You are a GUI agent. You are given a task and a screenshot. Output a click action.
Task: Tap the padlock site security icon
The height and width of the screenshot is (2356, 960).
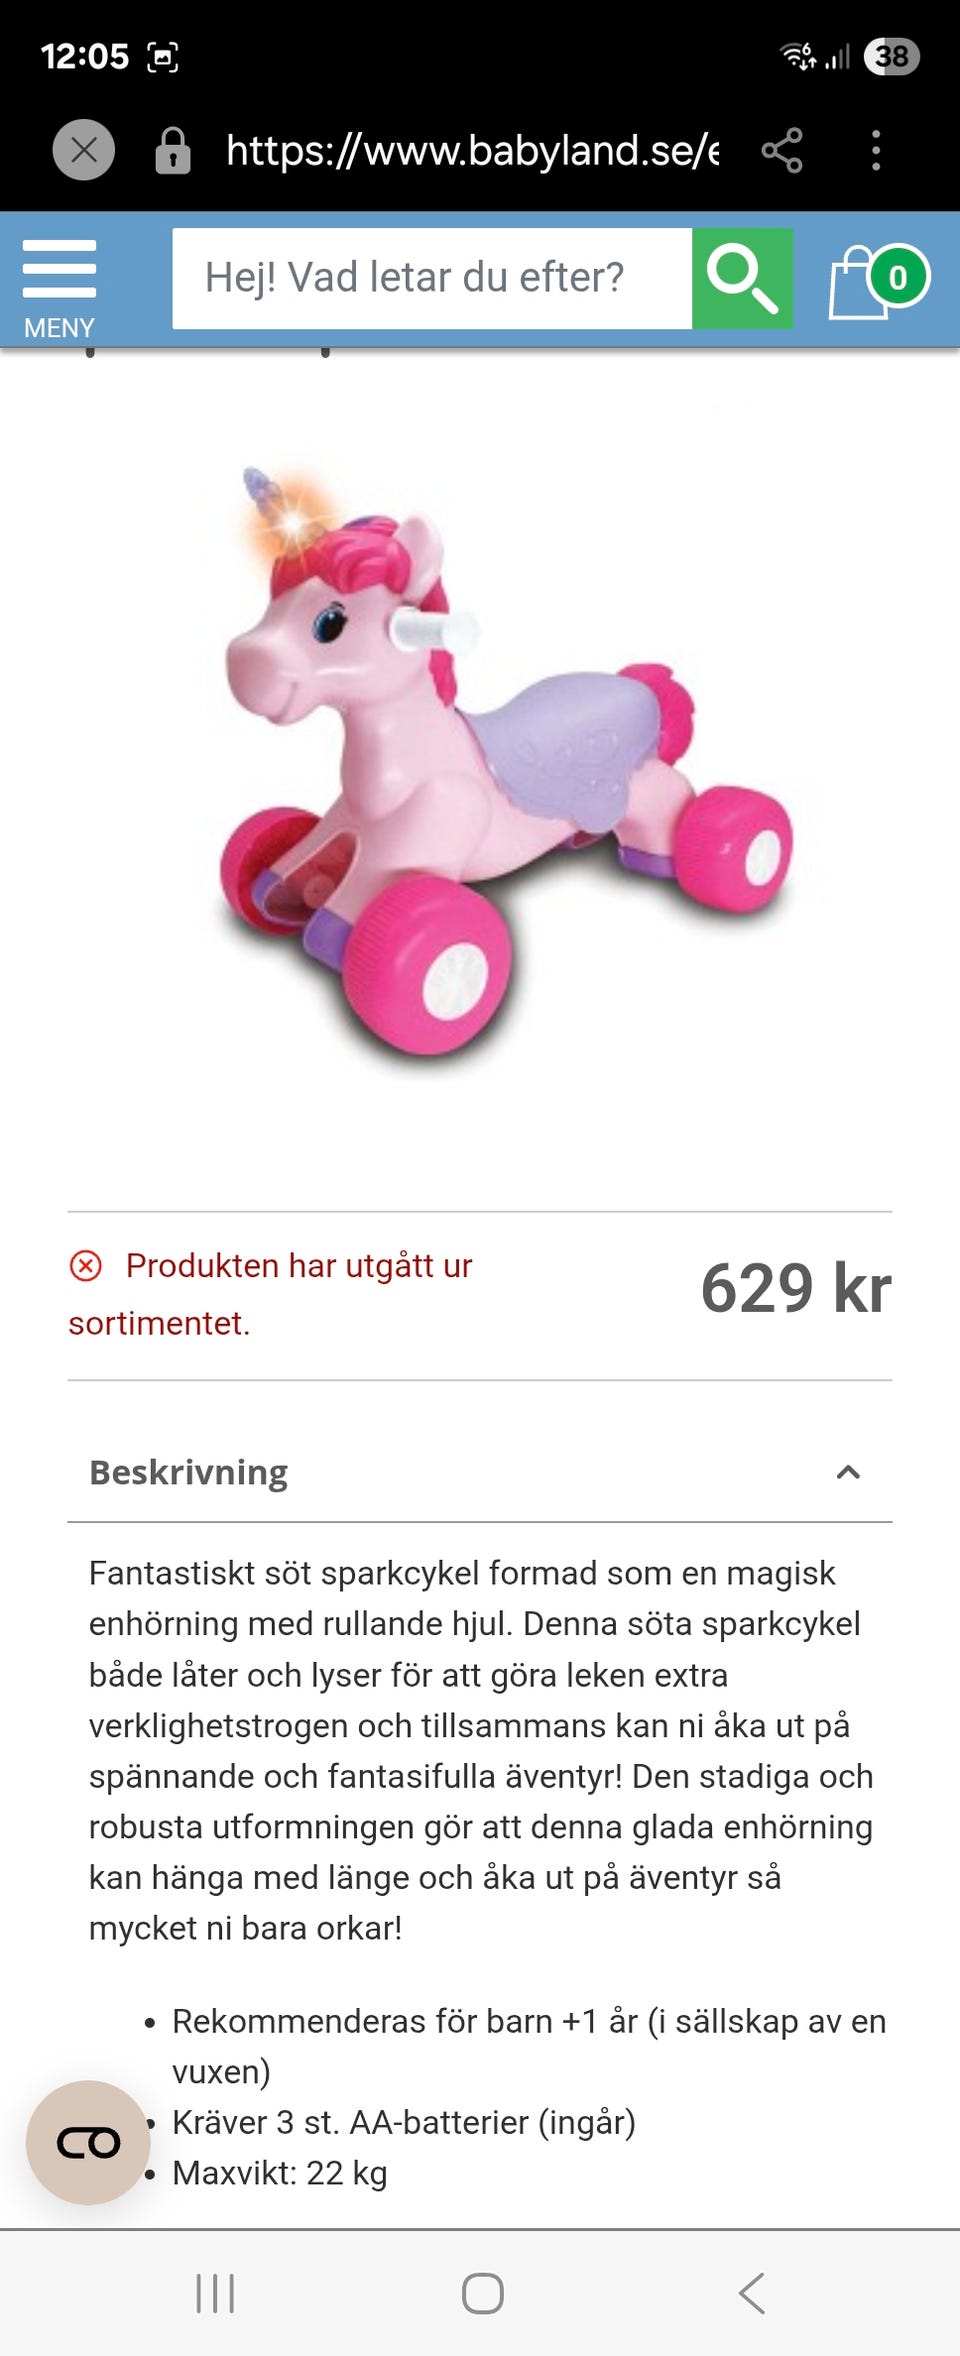[x=173, y=150]
